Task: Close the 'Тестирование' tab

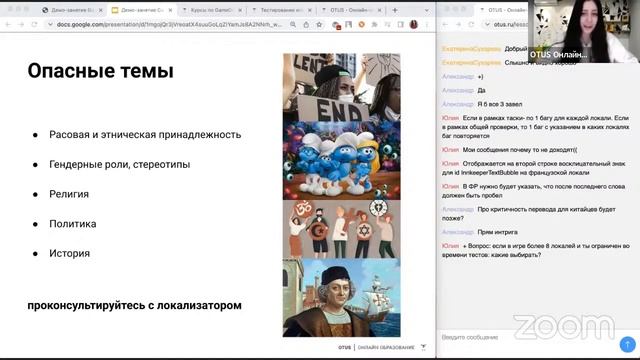Action: [310, 10]
